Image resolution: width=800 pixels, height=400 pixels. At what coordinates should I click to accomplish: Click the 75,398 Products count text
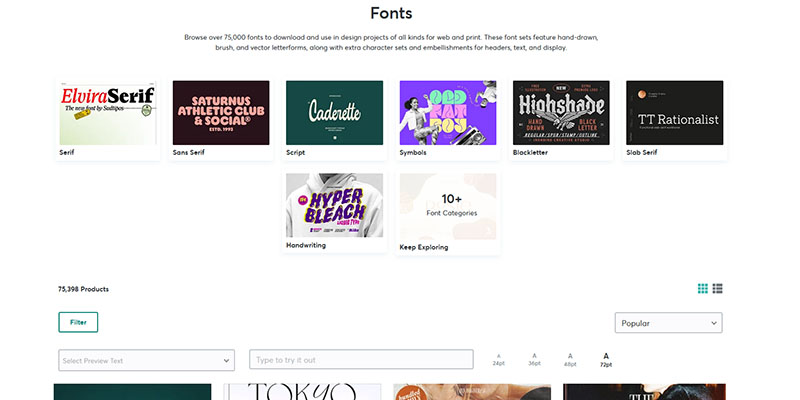click(83, 289)
